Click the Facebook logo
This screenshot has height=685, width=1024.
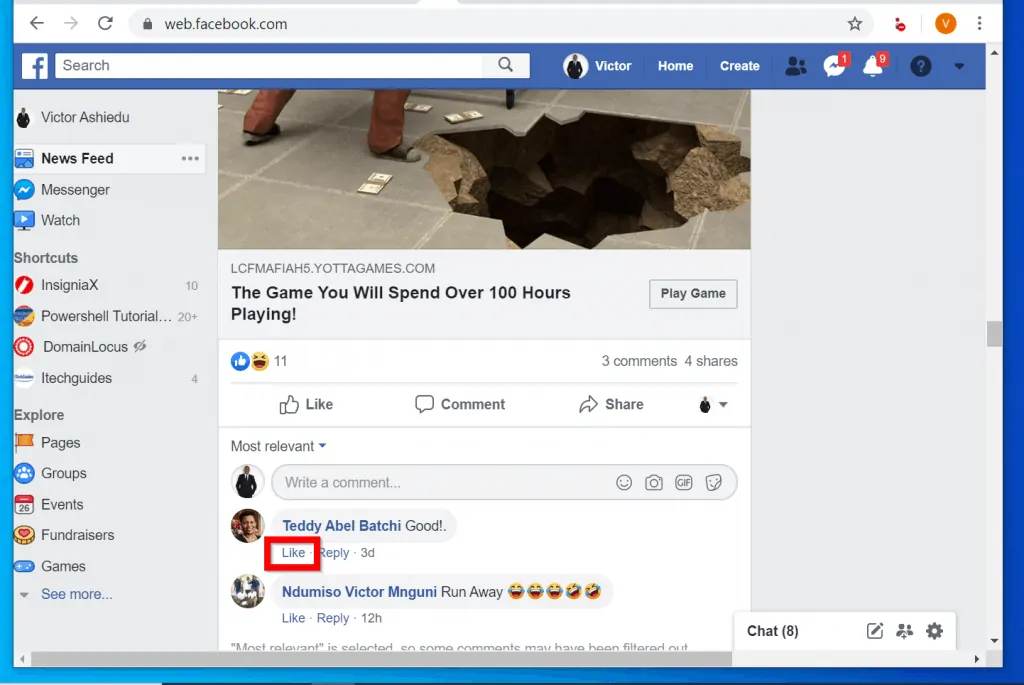(37, 65)
